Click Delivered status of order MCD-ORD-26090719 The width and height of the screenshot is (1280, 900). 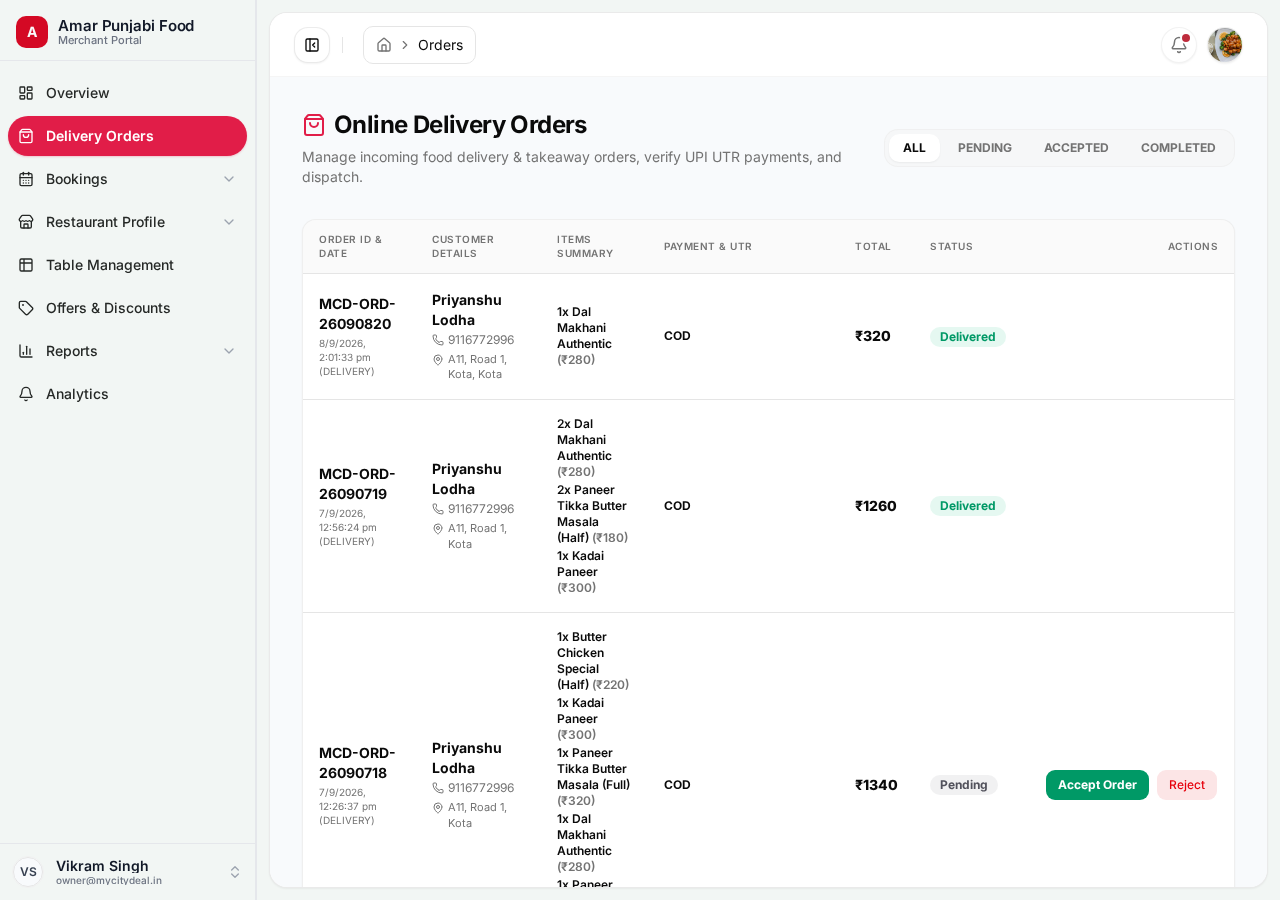(x=967, y=506)
